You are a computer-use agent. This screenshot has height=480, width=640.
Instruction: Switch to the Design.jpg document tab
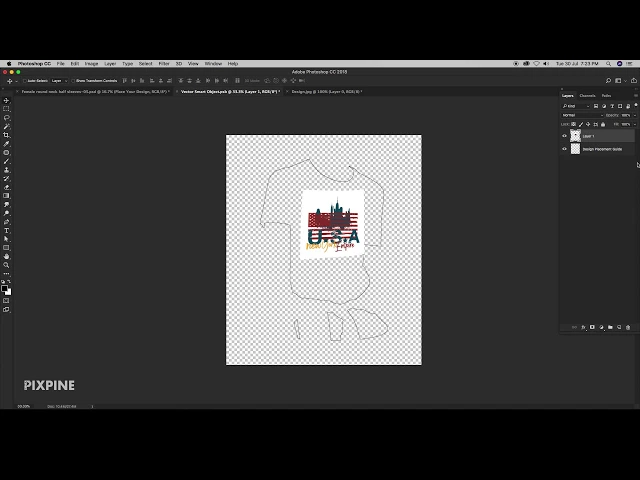coord(327,92)
